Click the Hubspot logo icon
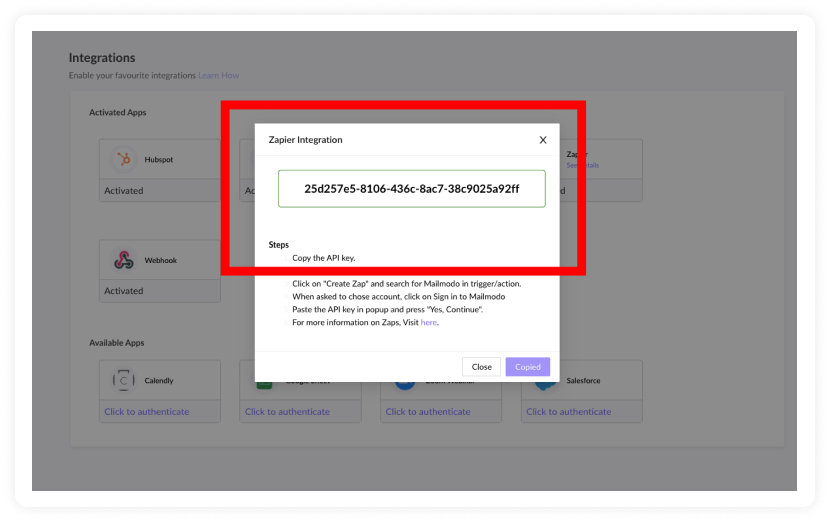 click(124, 159)
